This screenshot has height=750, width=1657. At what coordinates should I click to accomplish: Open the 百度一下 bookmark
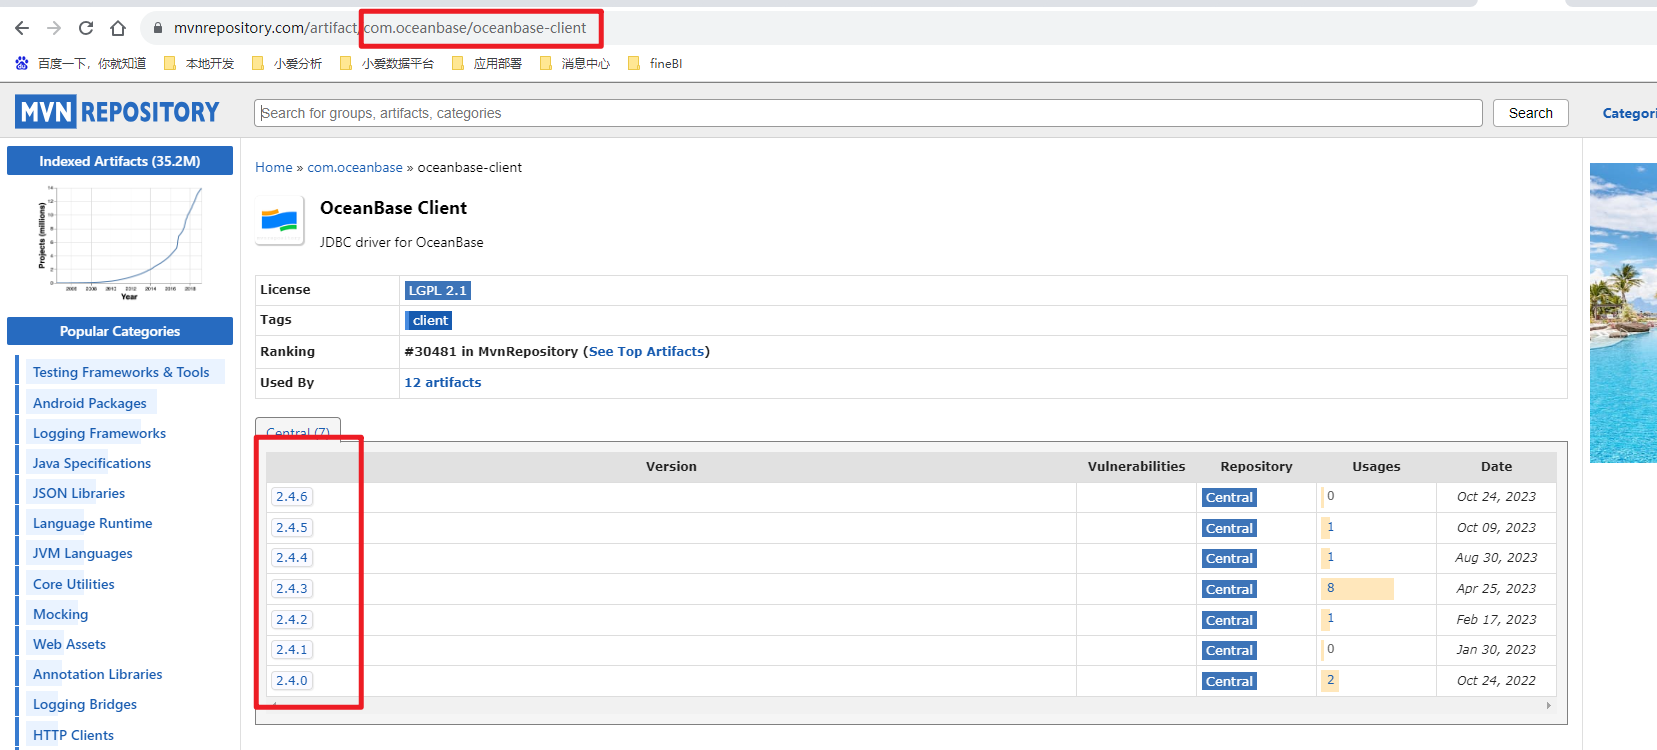click(81, 63)
